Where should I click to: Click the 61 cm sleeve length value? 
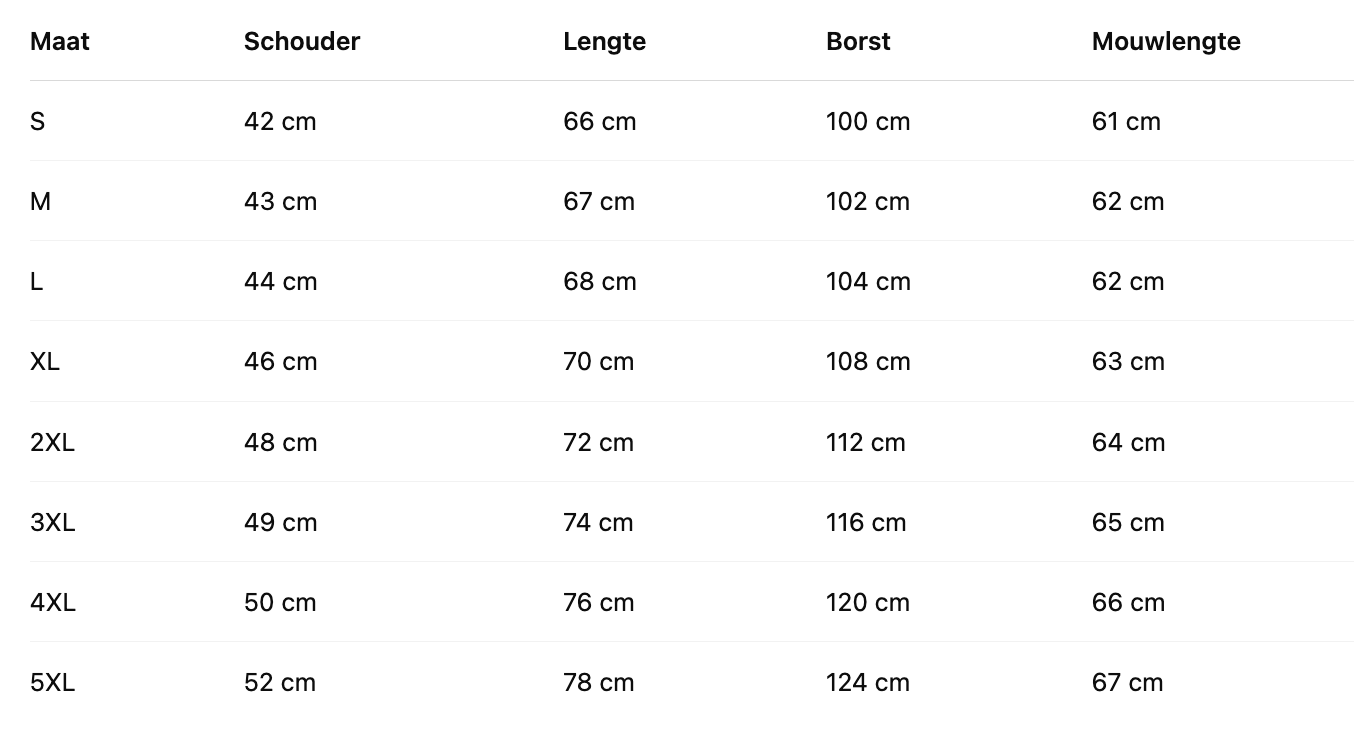(1126, 122)
